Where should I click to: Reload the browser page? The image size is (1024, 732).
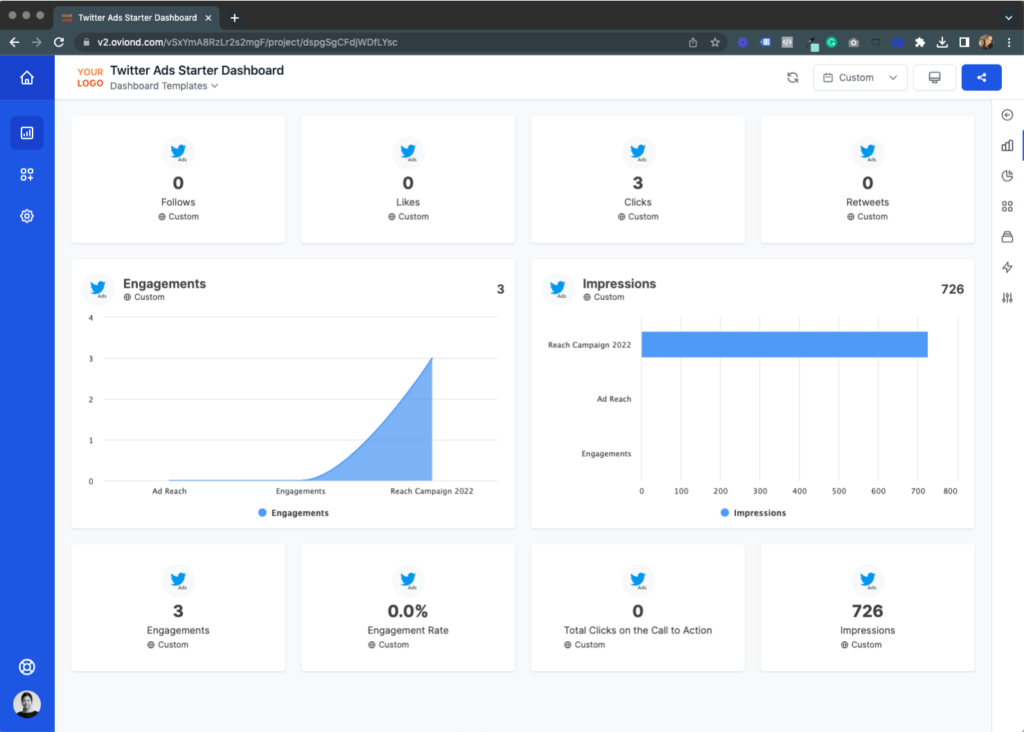pyautogui.click(x=59, y=42)
